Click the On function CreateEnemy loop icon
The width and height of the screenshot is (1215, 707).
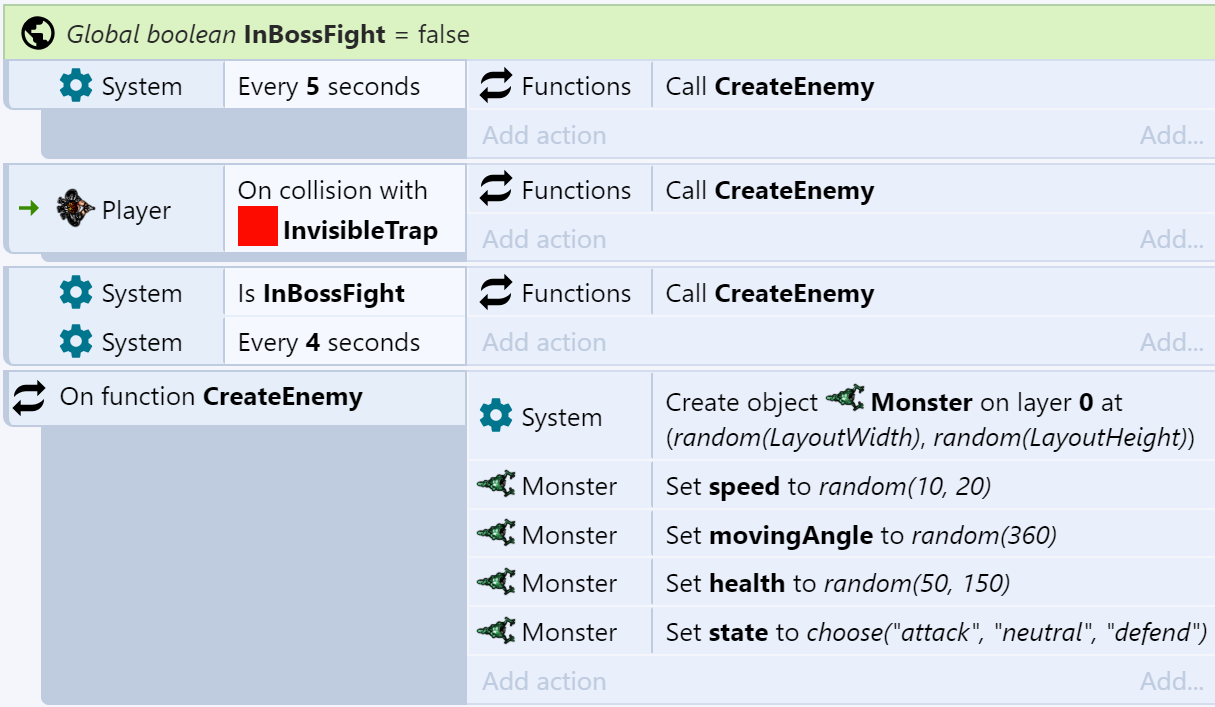(x=29, y=398)
